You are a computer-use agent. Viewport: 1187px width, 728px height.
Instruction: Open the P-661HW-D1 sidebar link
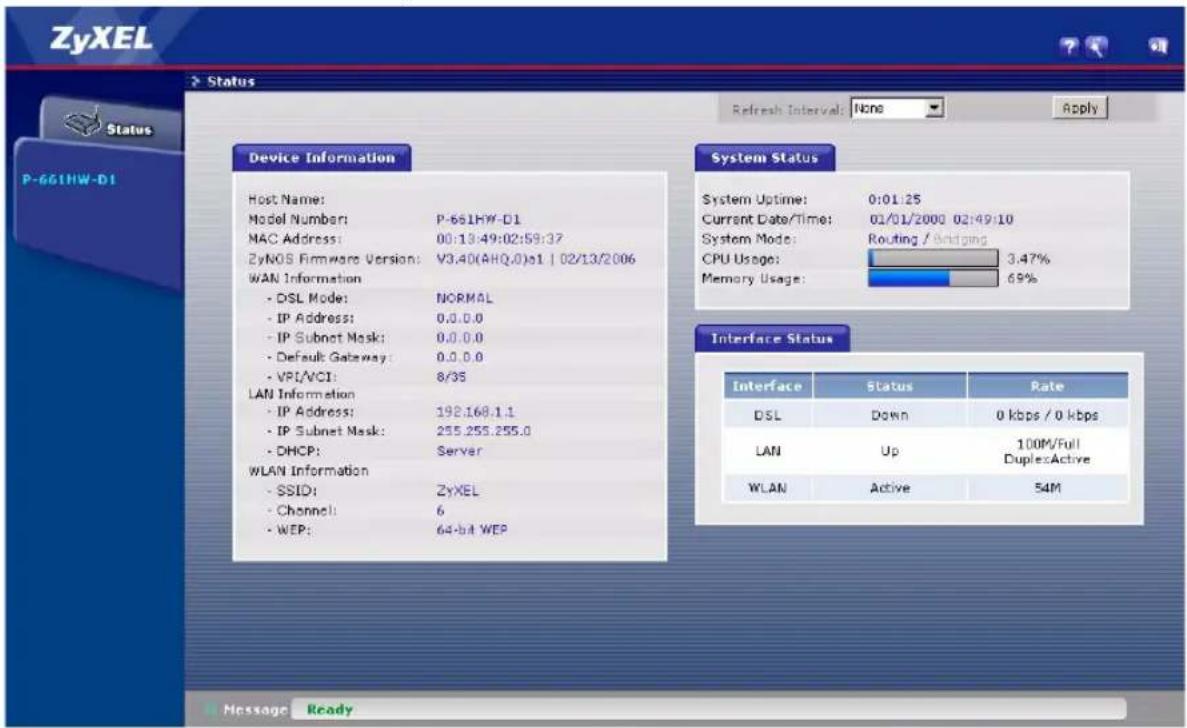pyautogui.click(x=69, y=180)
